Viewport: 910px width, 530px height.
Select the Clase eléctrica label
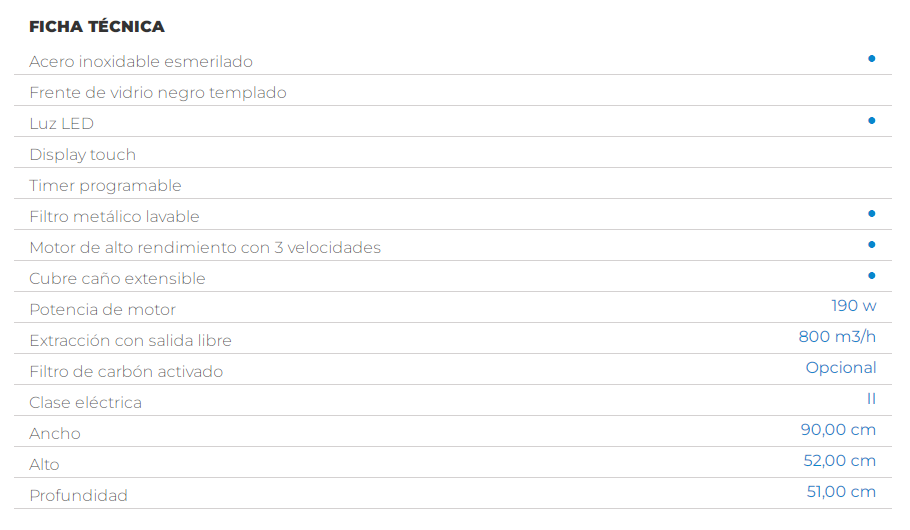pyautogui.click(x=85, y=403)
